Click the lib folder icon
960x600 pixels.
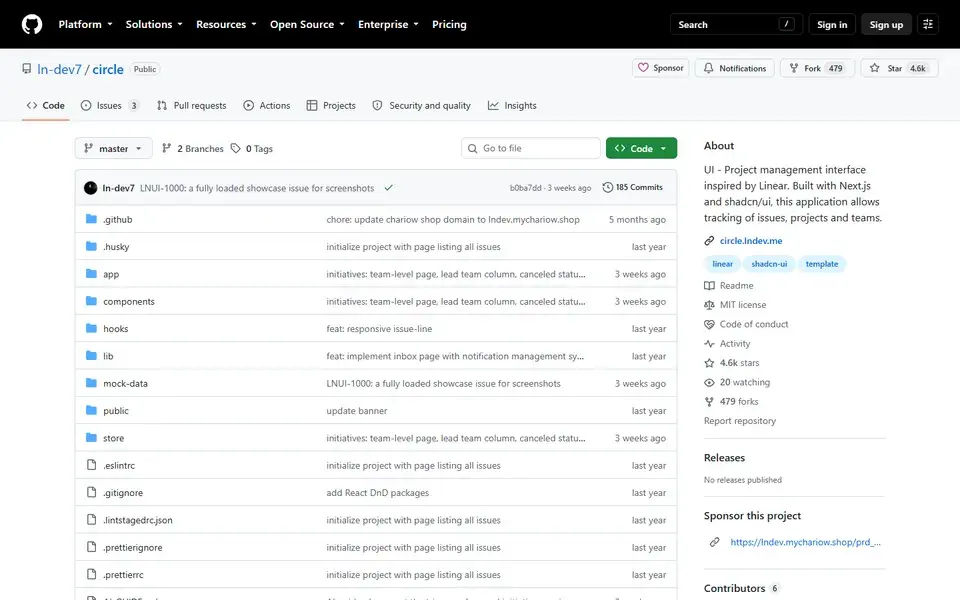(x=91, y=356)
